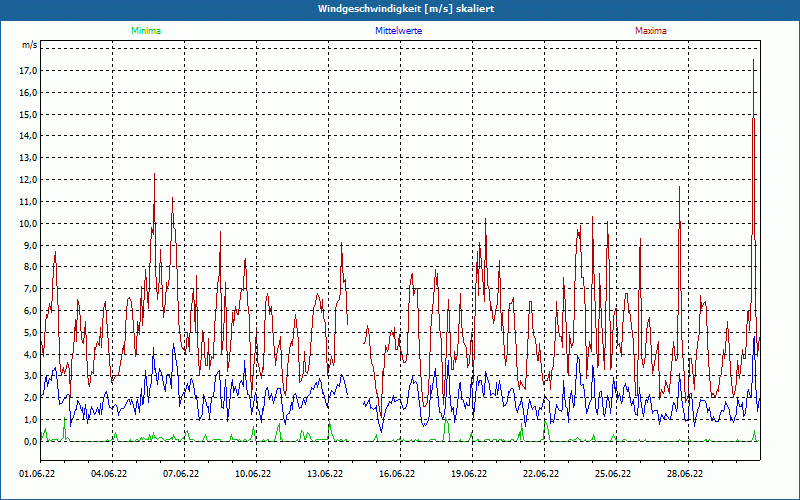The width and height of the screenshot is (800, 500).
Task: Click the 2,0 y-axis value
Action: 31,398
